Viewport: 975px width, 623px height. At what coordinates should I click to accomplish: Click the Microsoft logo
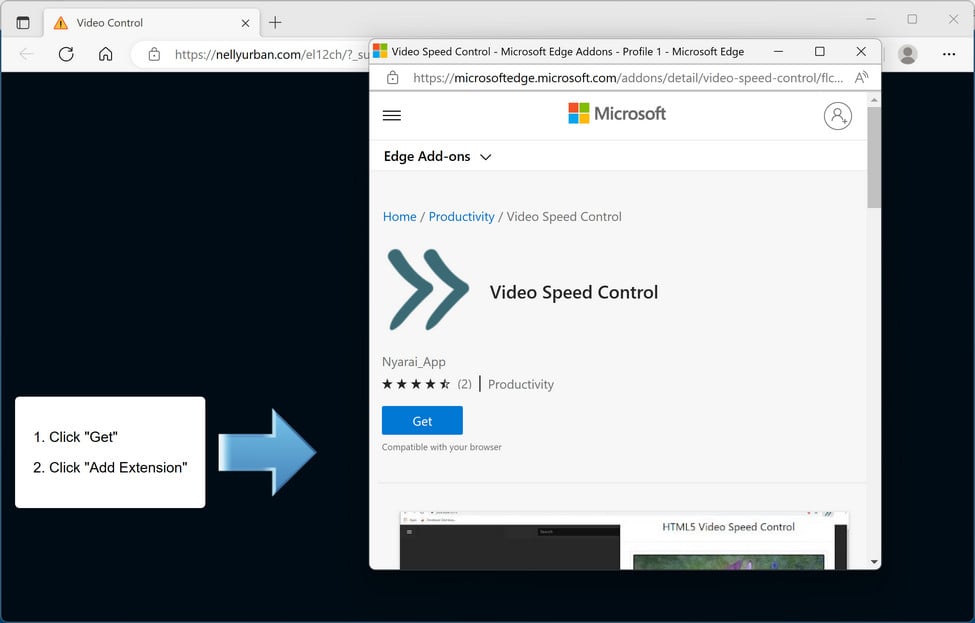tap(617, 114)
